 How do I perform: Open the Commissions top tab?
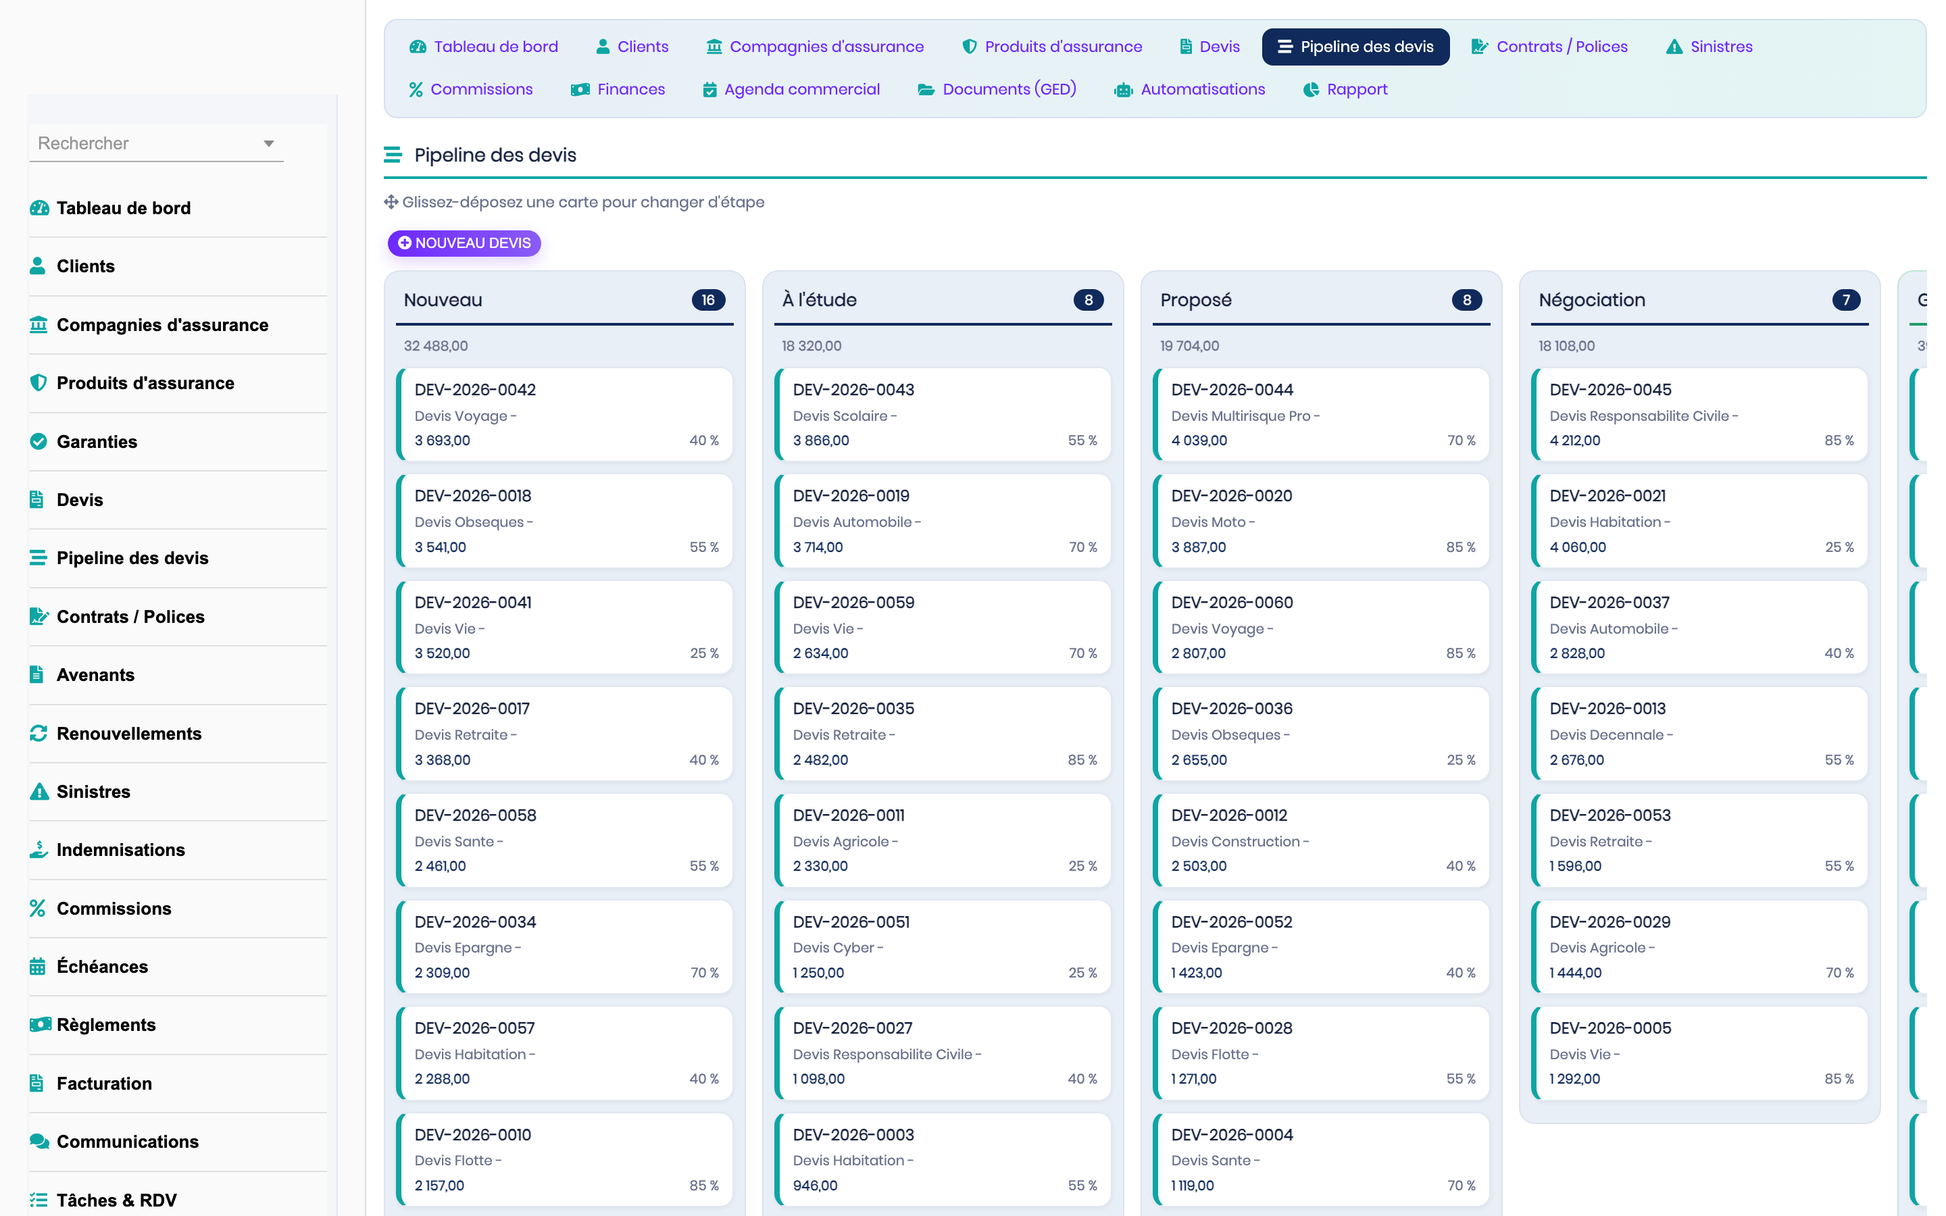471,89
